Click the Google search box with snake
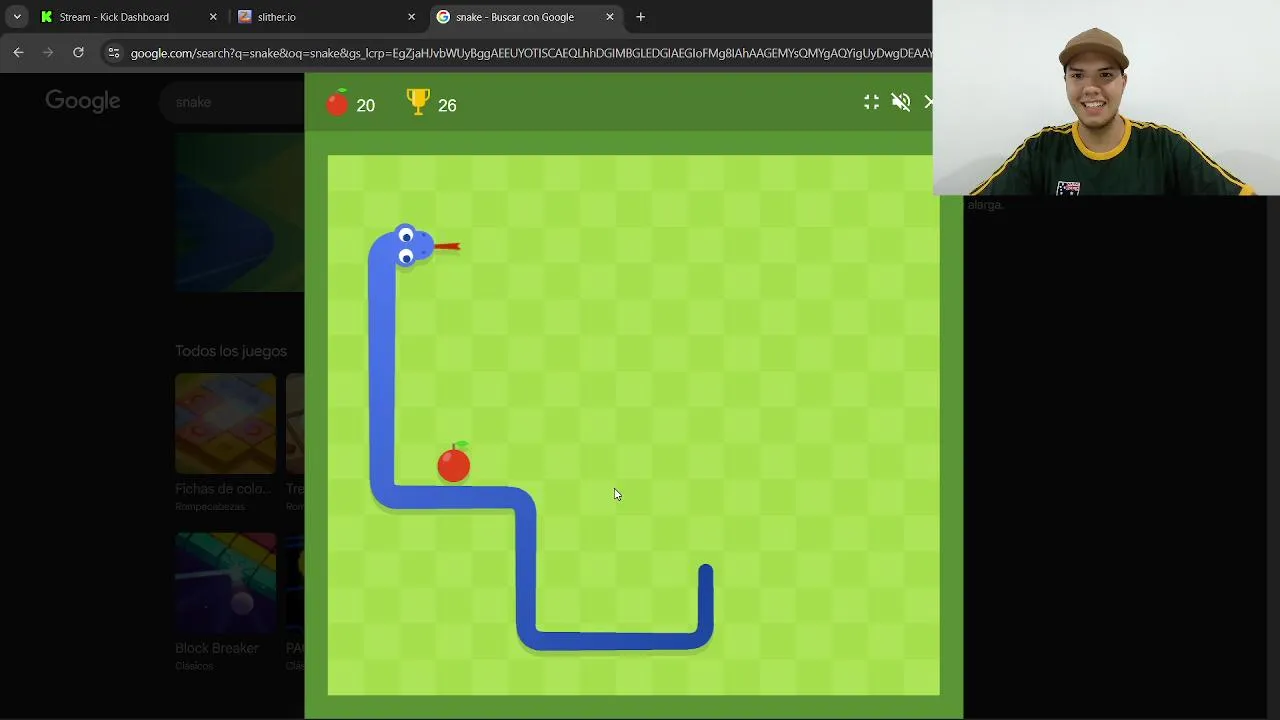This screenshot has width=1280, height=720. [233, 102]
